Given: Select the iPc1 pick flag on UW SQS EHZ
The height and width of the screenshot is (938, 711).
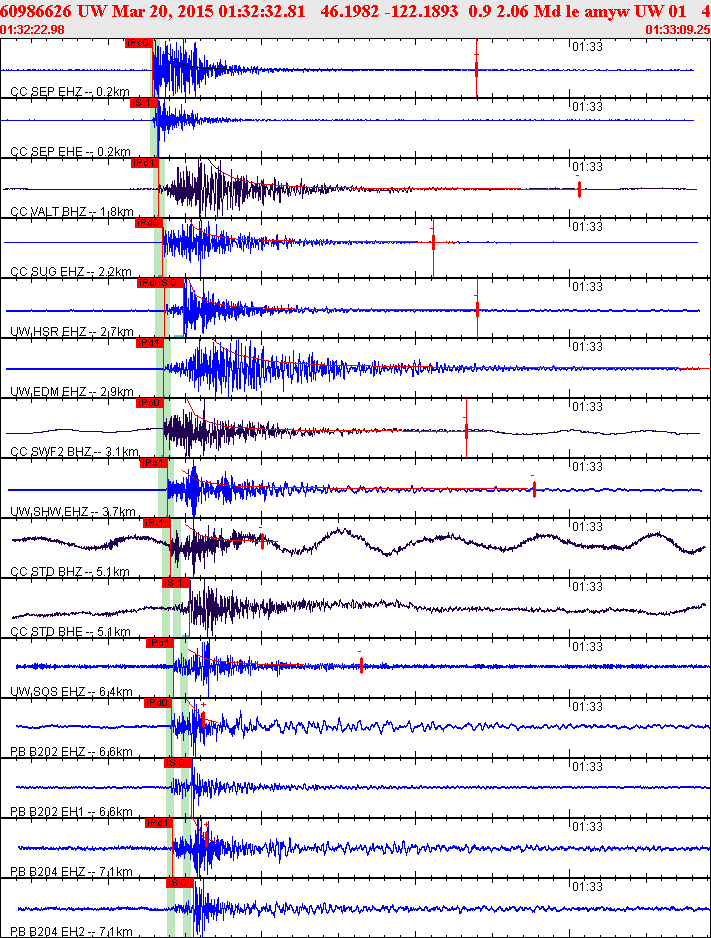Looking at the screenshot, I should point(160,642).
